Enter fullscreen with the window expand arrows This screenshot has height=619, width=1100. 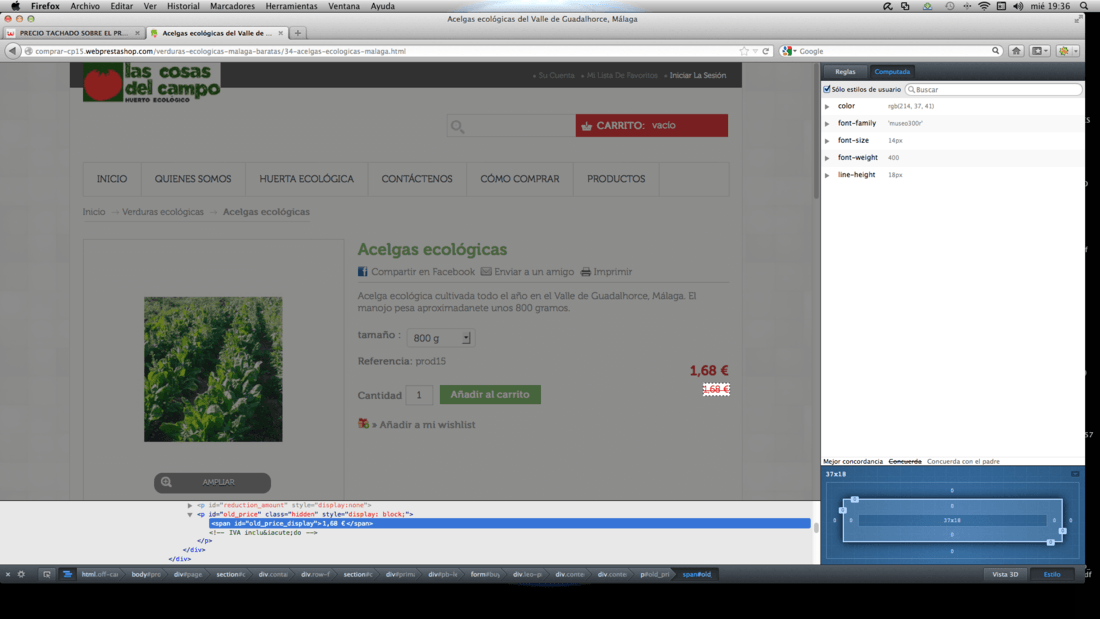click(1078, 19)
